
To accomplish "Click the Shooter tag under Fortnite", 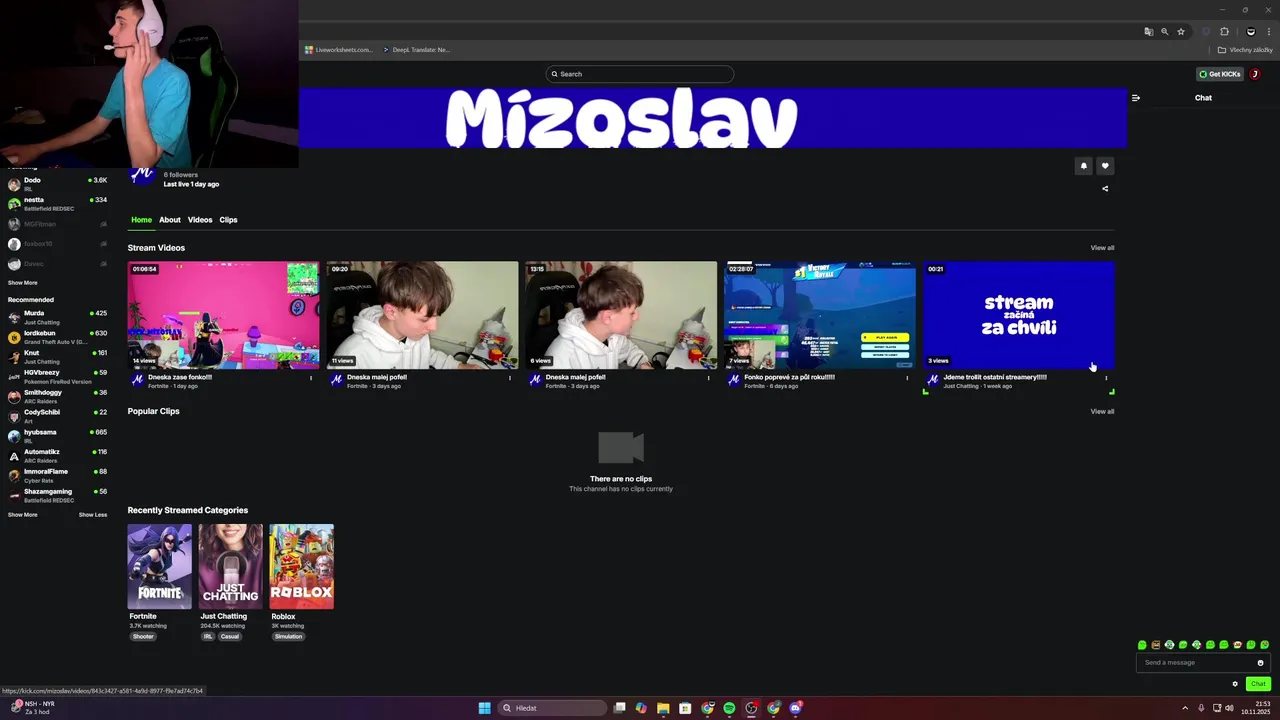I will coord(143,637).
